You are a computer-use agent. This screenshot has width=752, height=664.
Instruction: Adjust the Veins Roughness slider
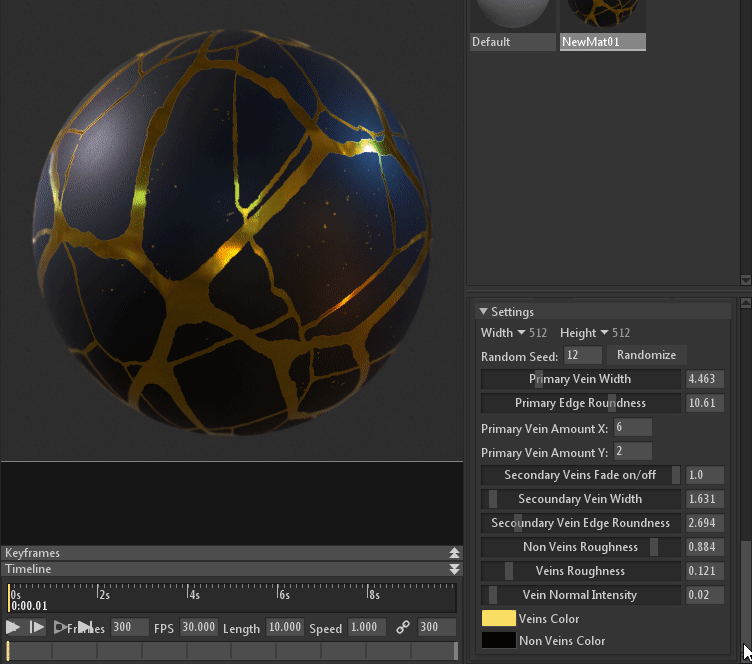tap(581, 571)
